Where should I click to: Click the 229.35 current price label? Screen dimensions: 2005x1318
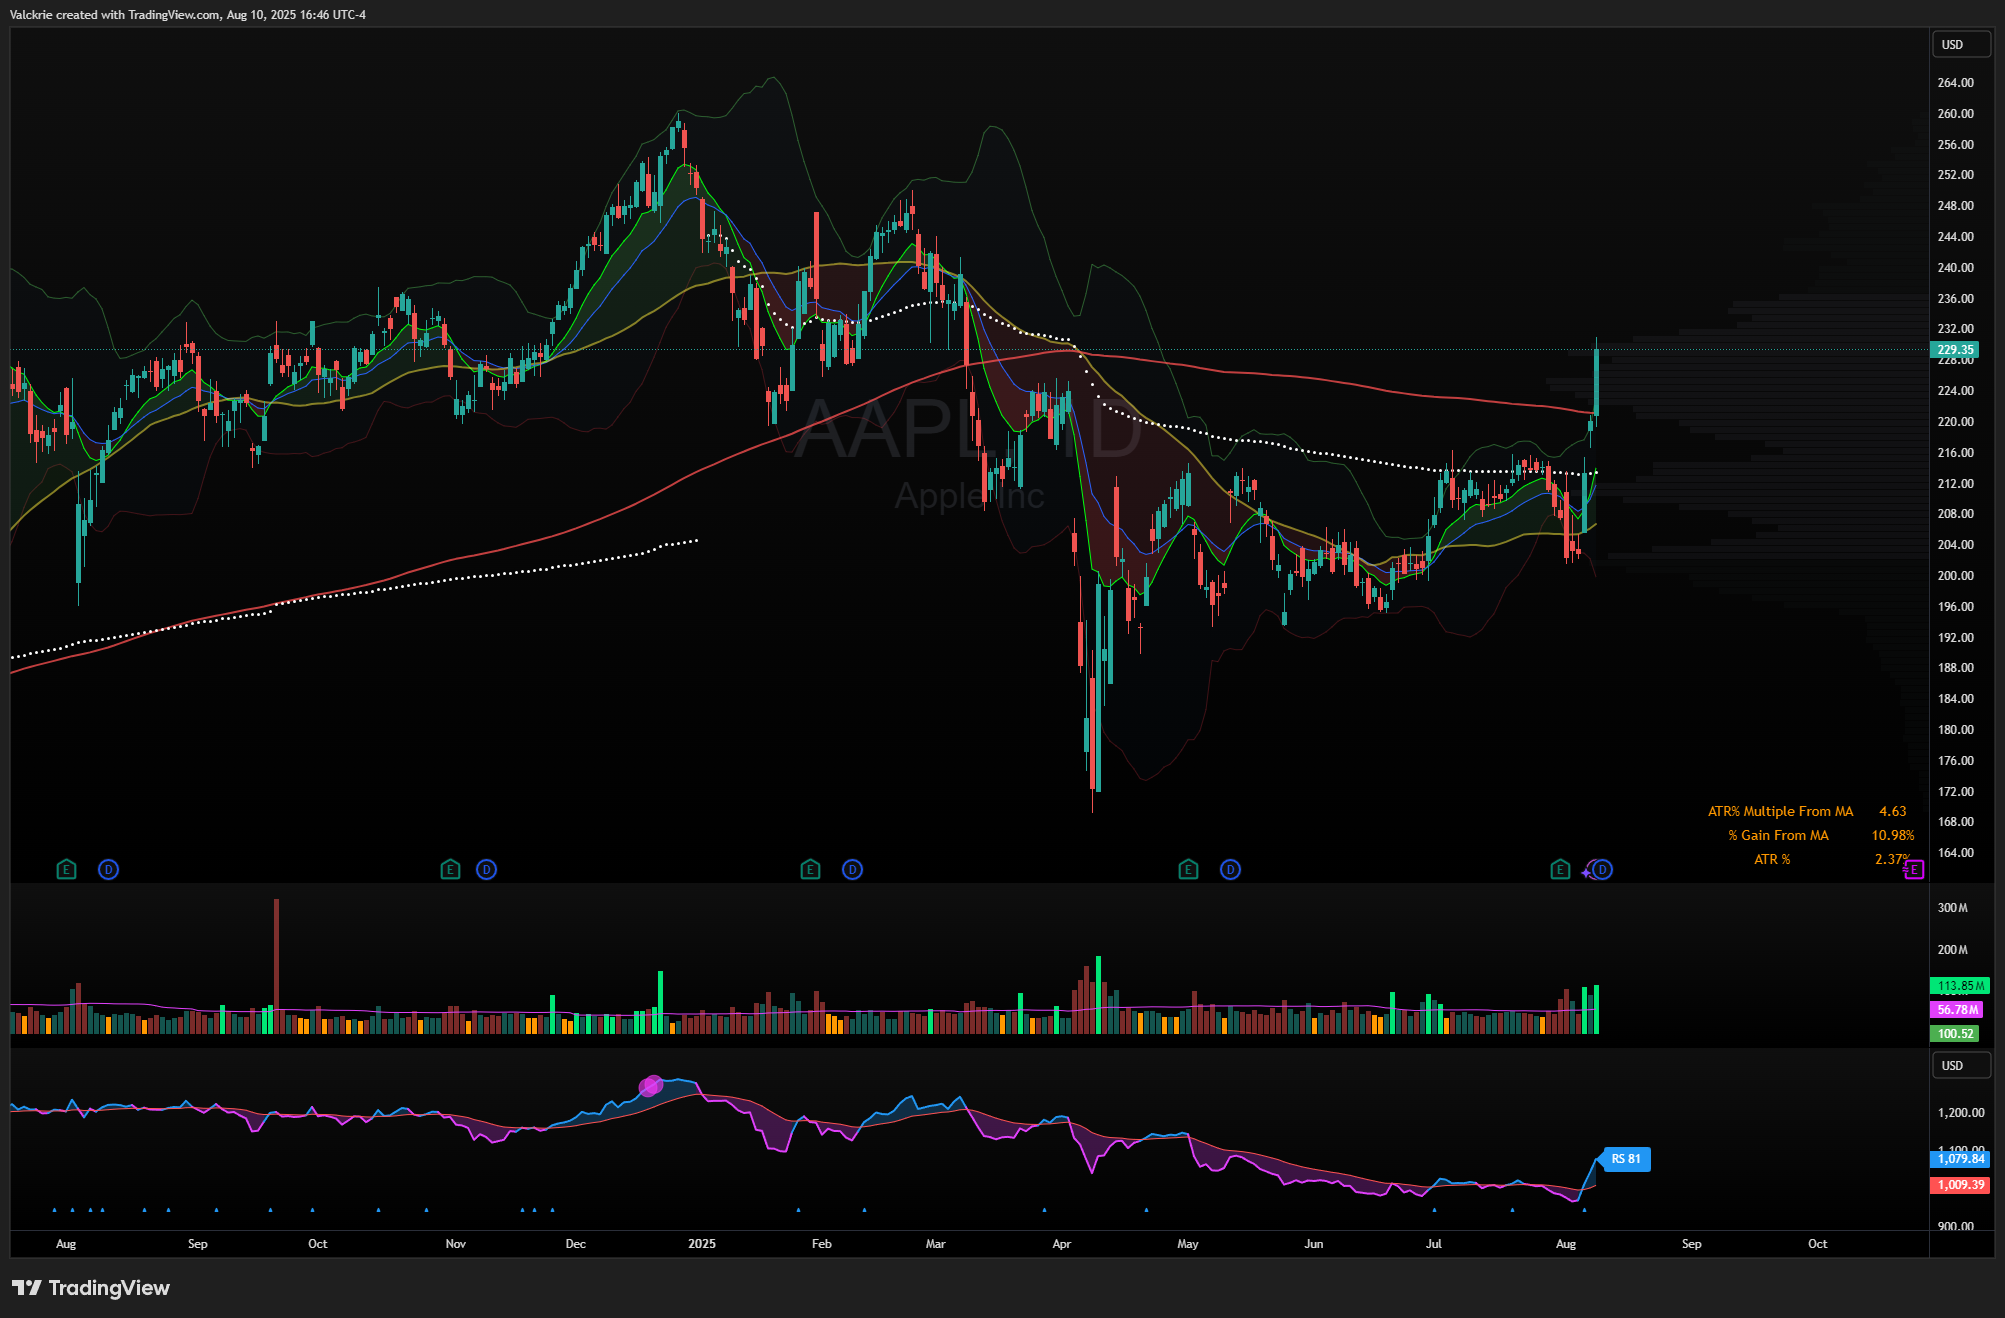coord(1954,350)
